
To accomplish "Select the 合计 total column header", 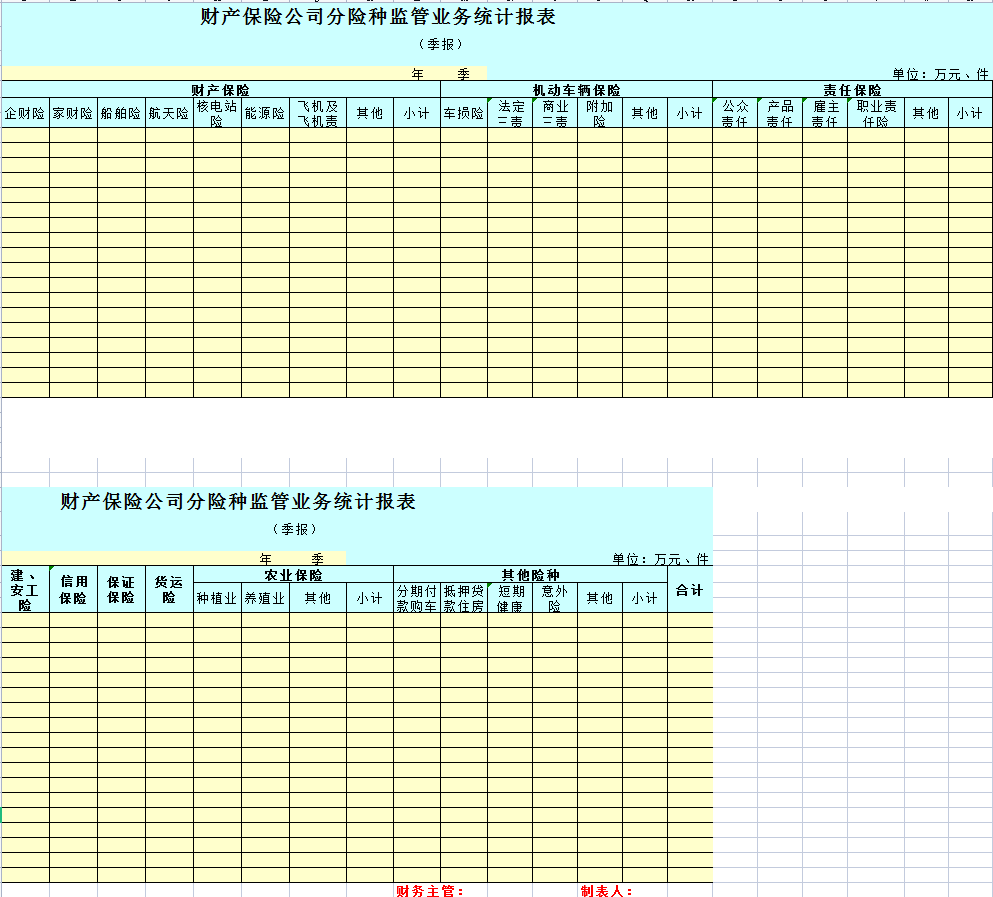I will pos(690,590).
